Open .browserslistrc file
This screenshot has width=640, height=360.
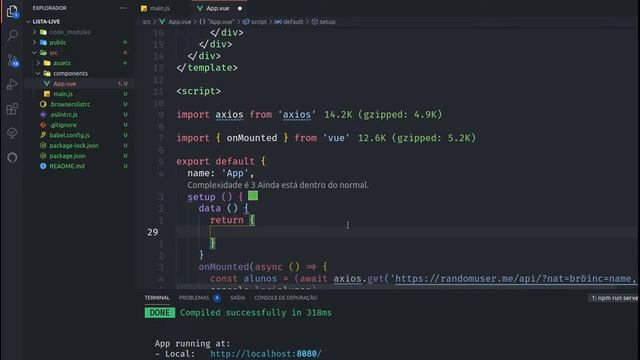pyautogui.click(x=70, y=104)
